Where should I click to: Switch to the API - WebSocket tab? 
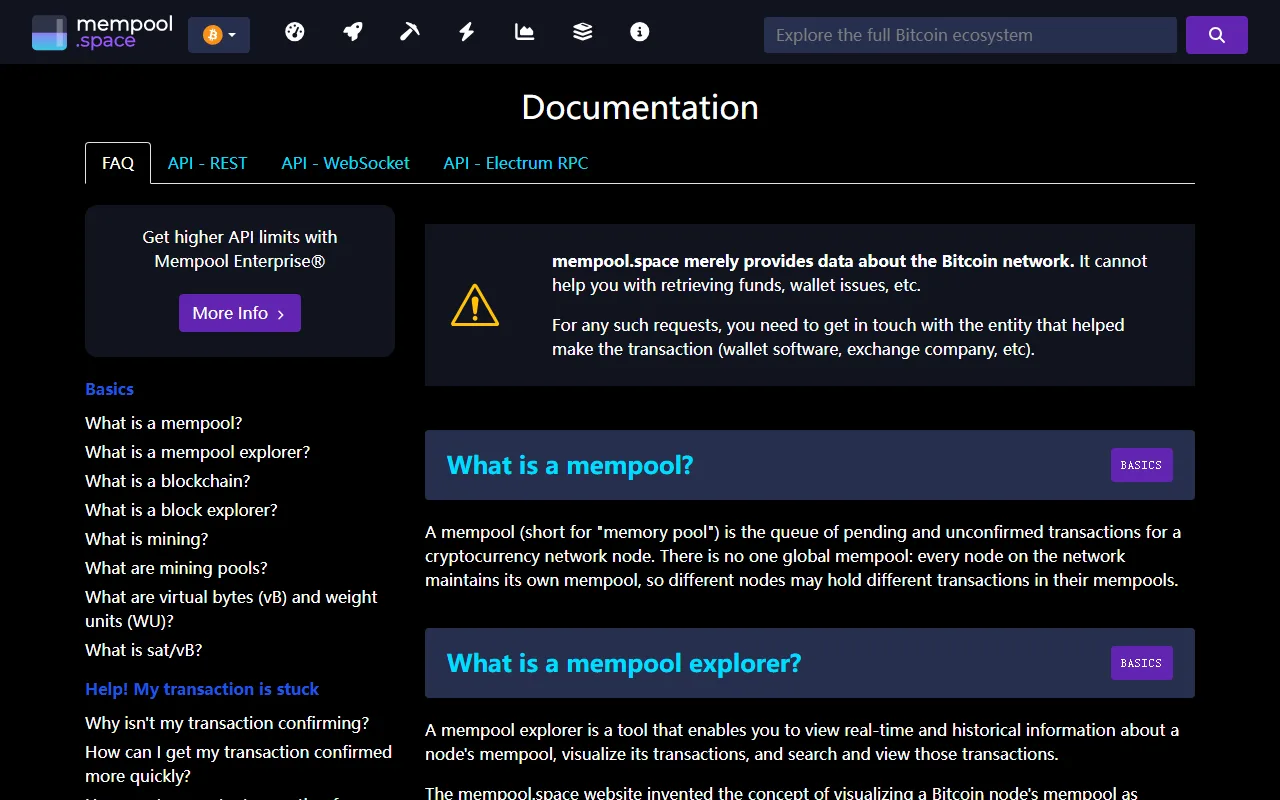click(345, 163)
